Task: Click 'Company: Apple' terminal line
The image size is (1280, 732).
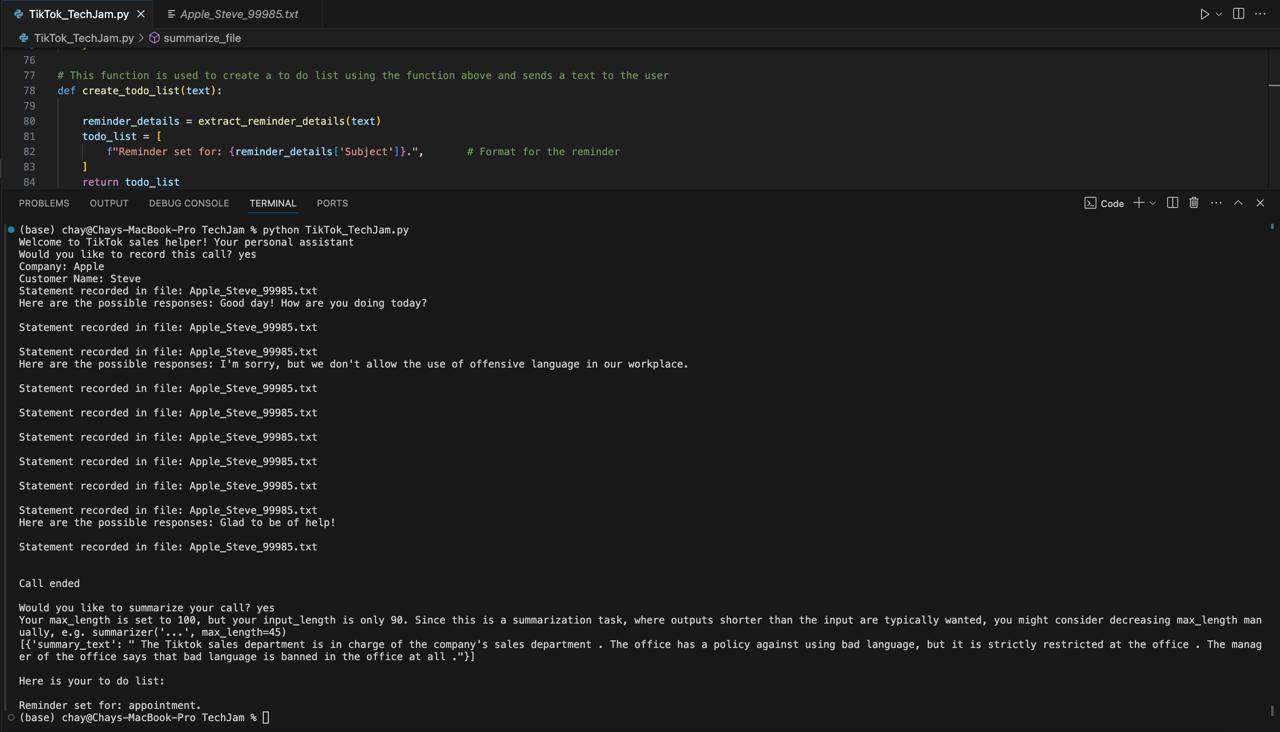Action: click(x=61, y=266)
